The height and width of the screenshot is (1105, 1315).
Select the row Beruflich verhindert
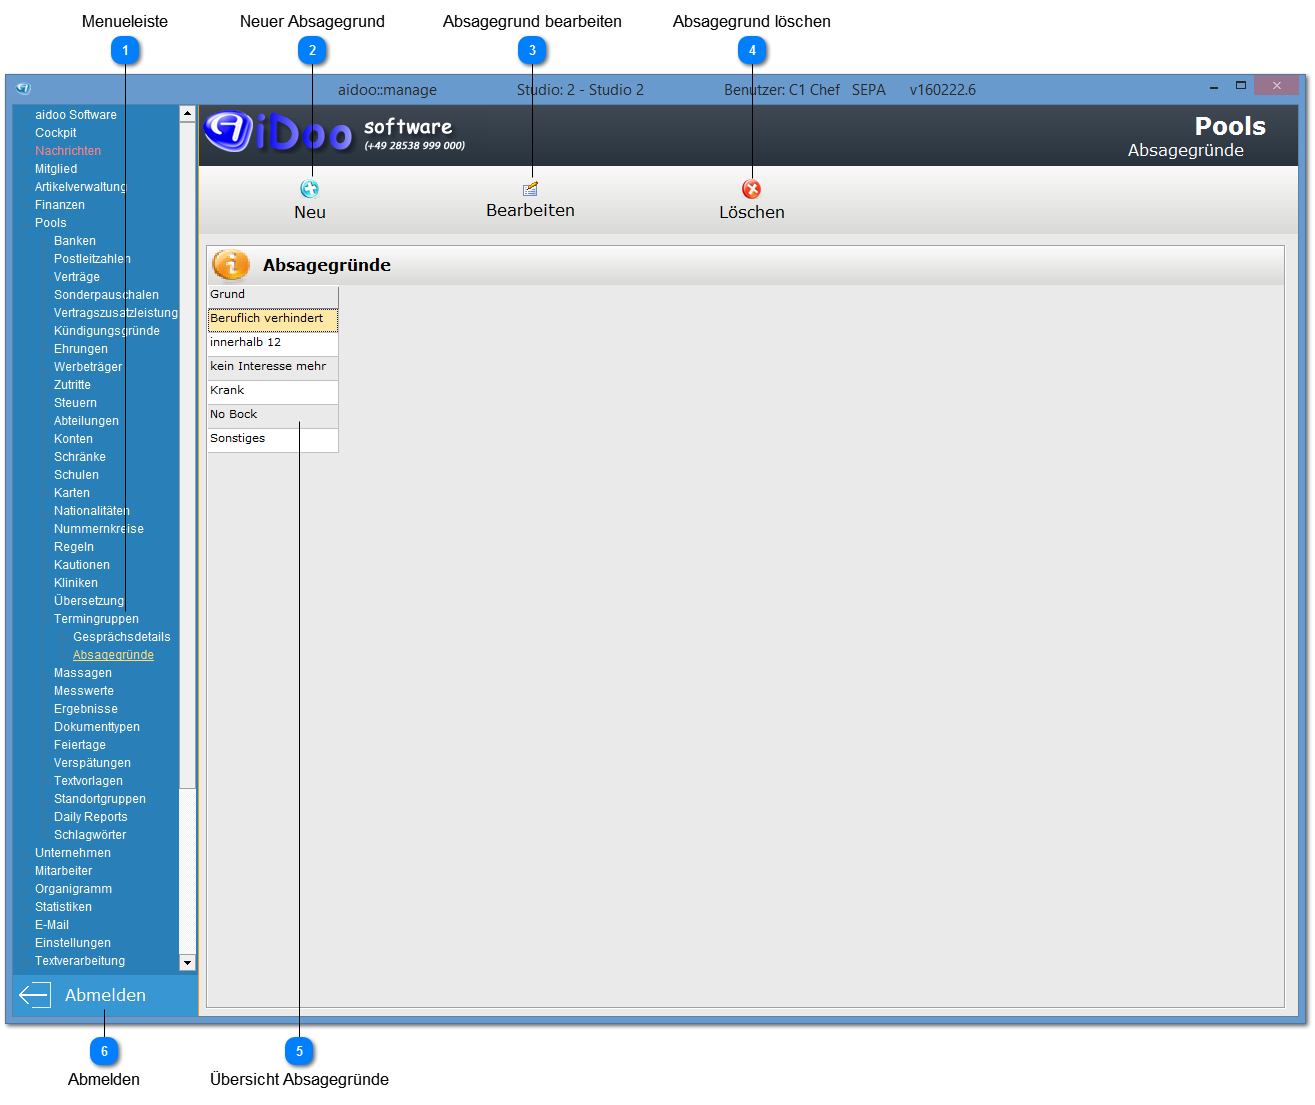[x=273, y=320]
